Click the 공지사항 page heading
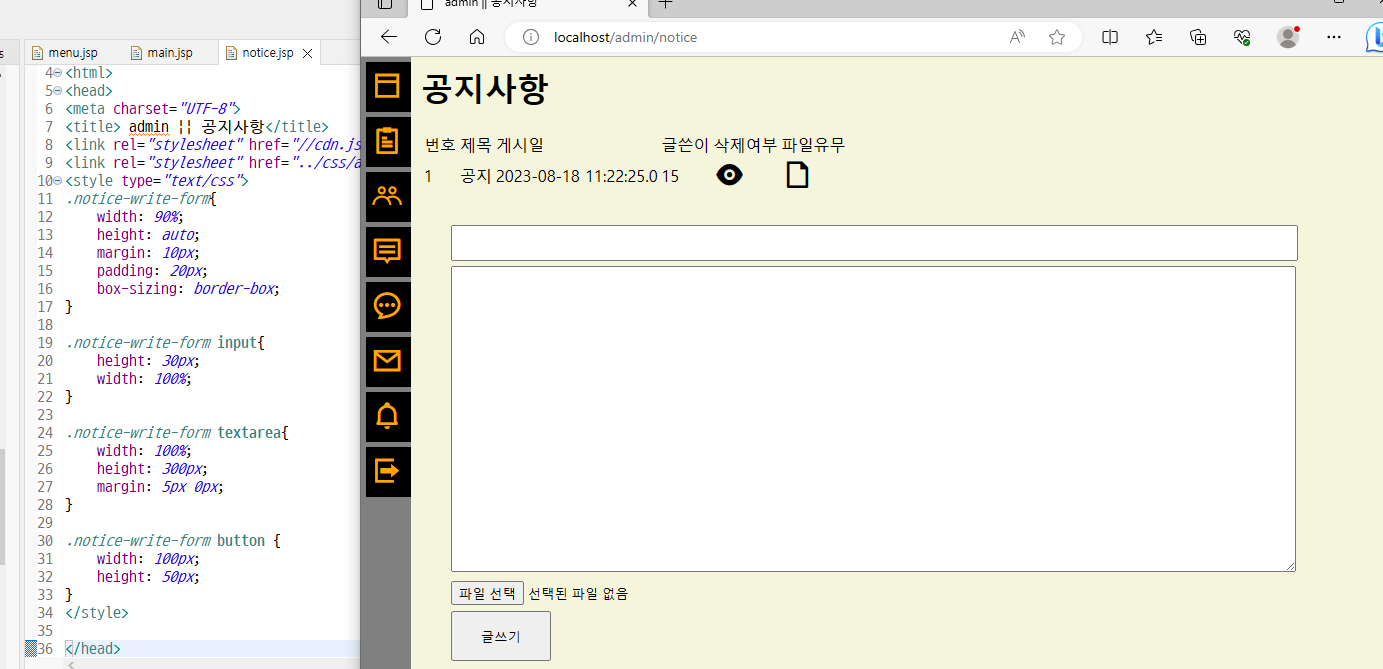 [485, 88]
